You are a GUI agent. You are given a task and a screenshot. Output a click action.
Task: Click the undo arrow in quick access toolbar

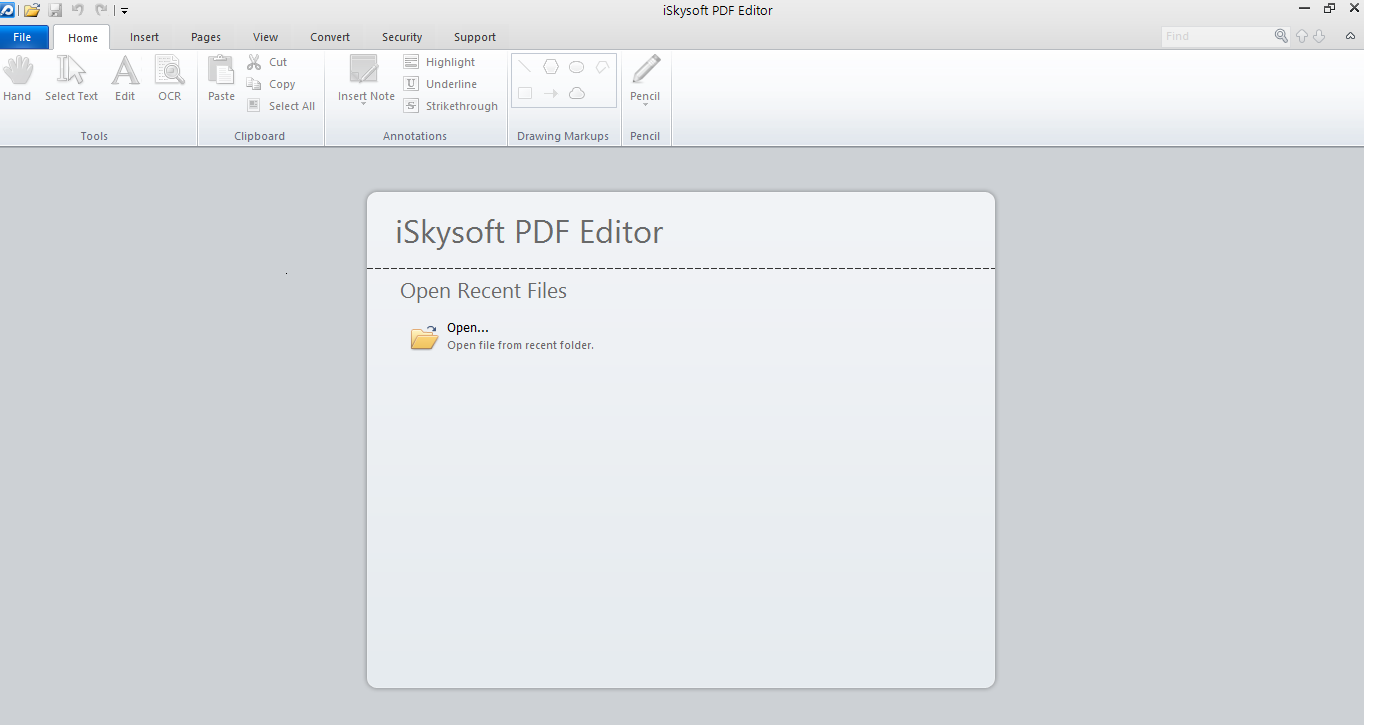click(x=78, y=10)
